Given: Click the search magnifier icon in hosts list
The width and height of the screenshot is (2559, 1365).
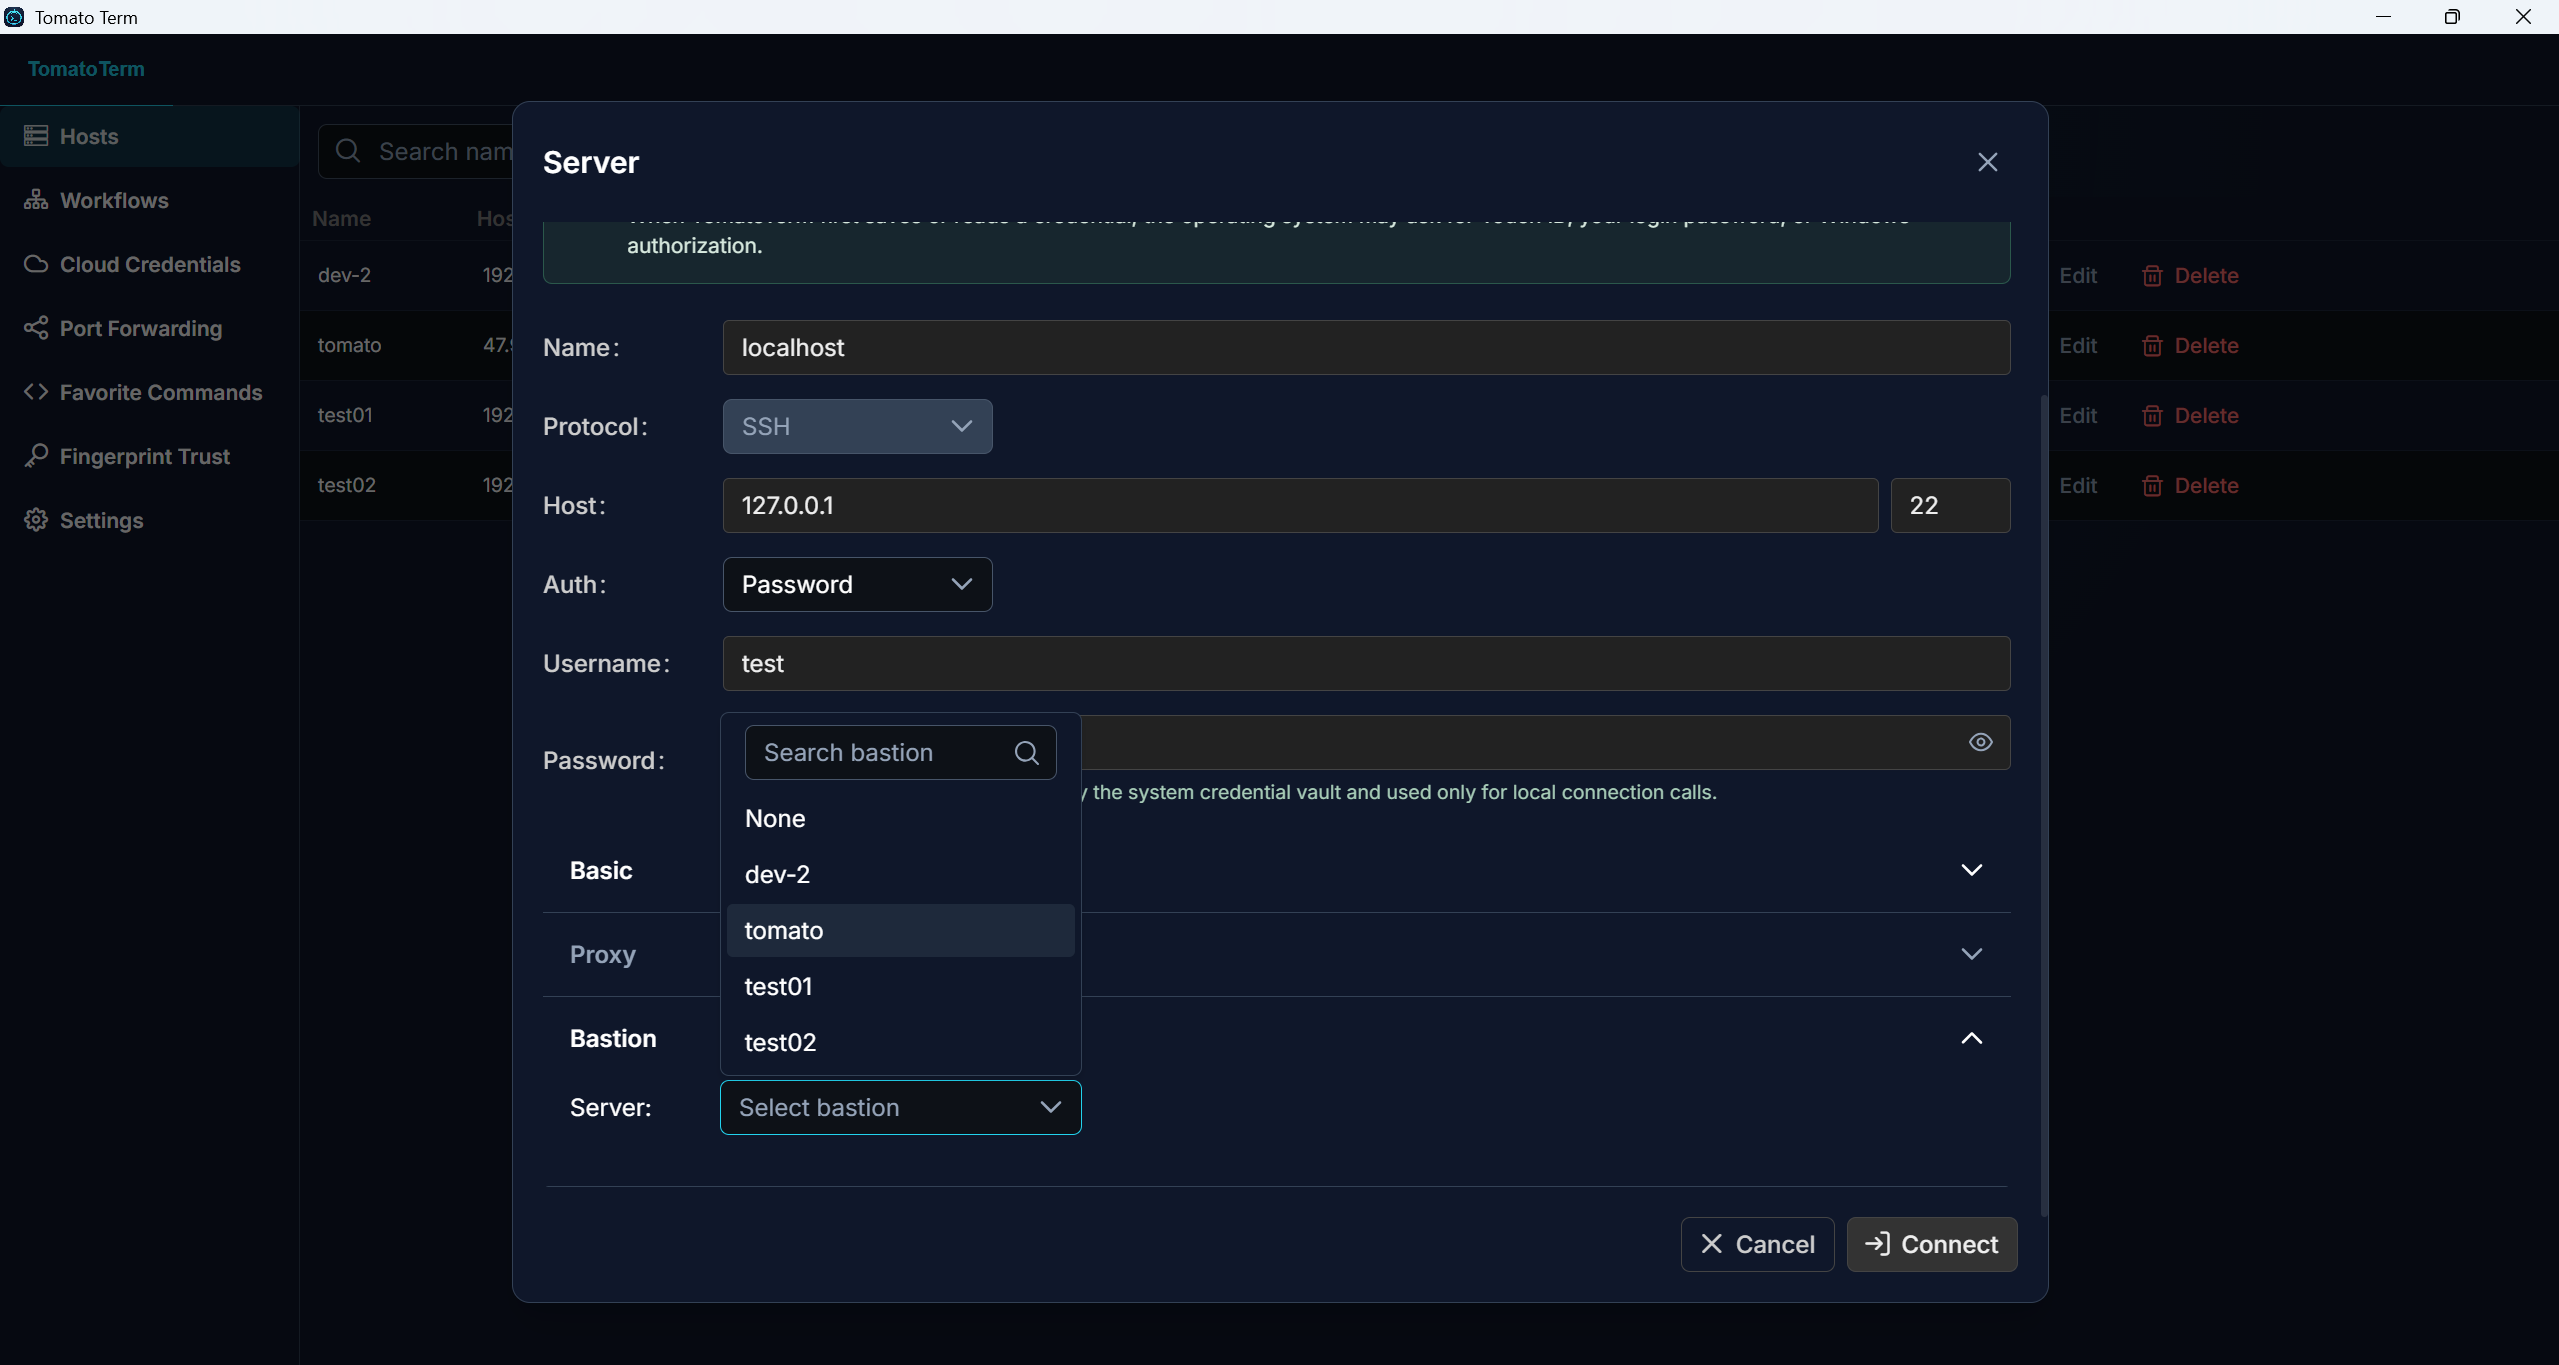Looking at the screenshot, I should point(348,151).
